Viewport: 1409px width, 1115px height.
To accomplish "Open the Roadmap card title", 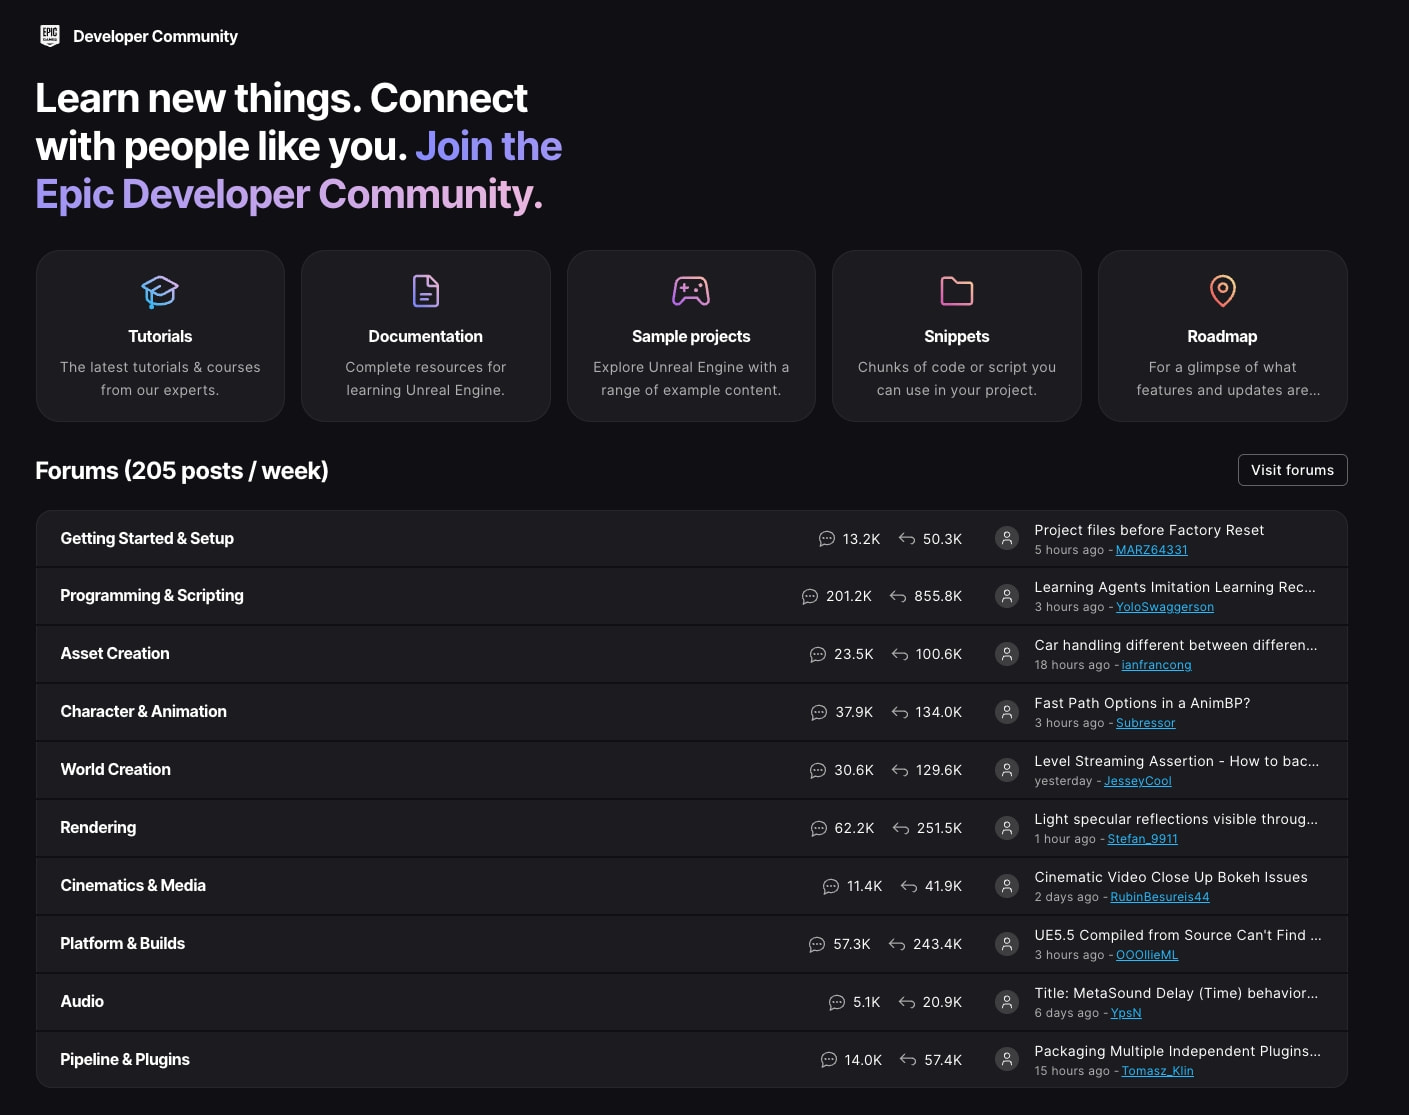I will click(1222, 337).
